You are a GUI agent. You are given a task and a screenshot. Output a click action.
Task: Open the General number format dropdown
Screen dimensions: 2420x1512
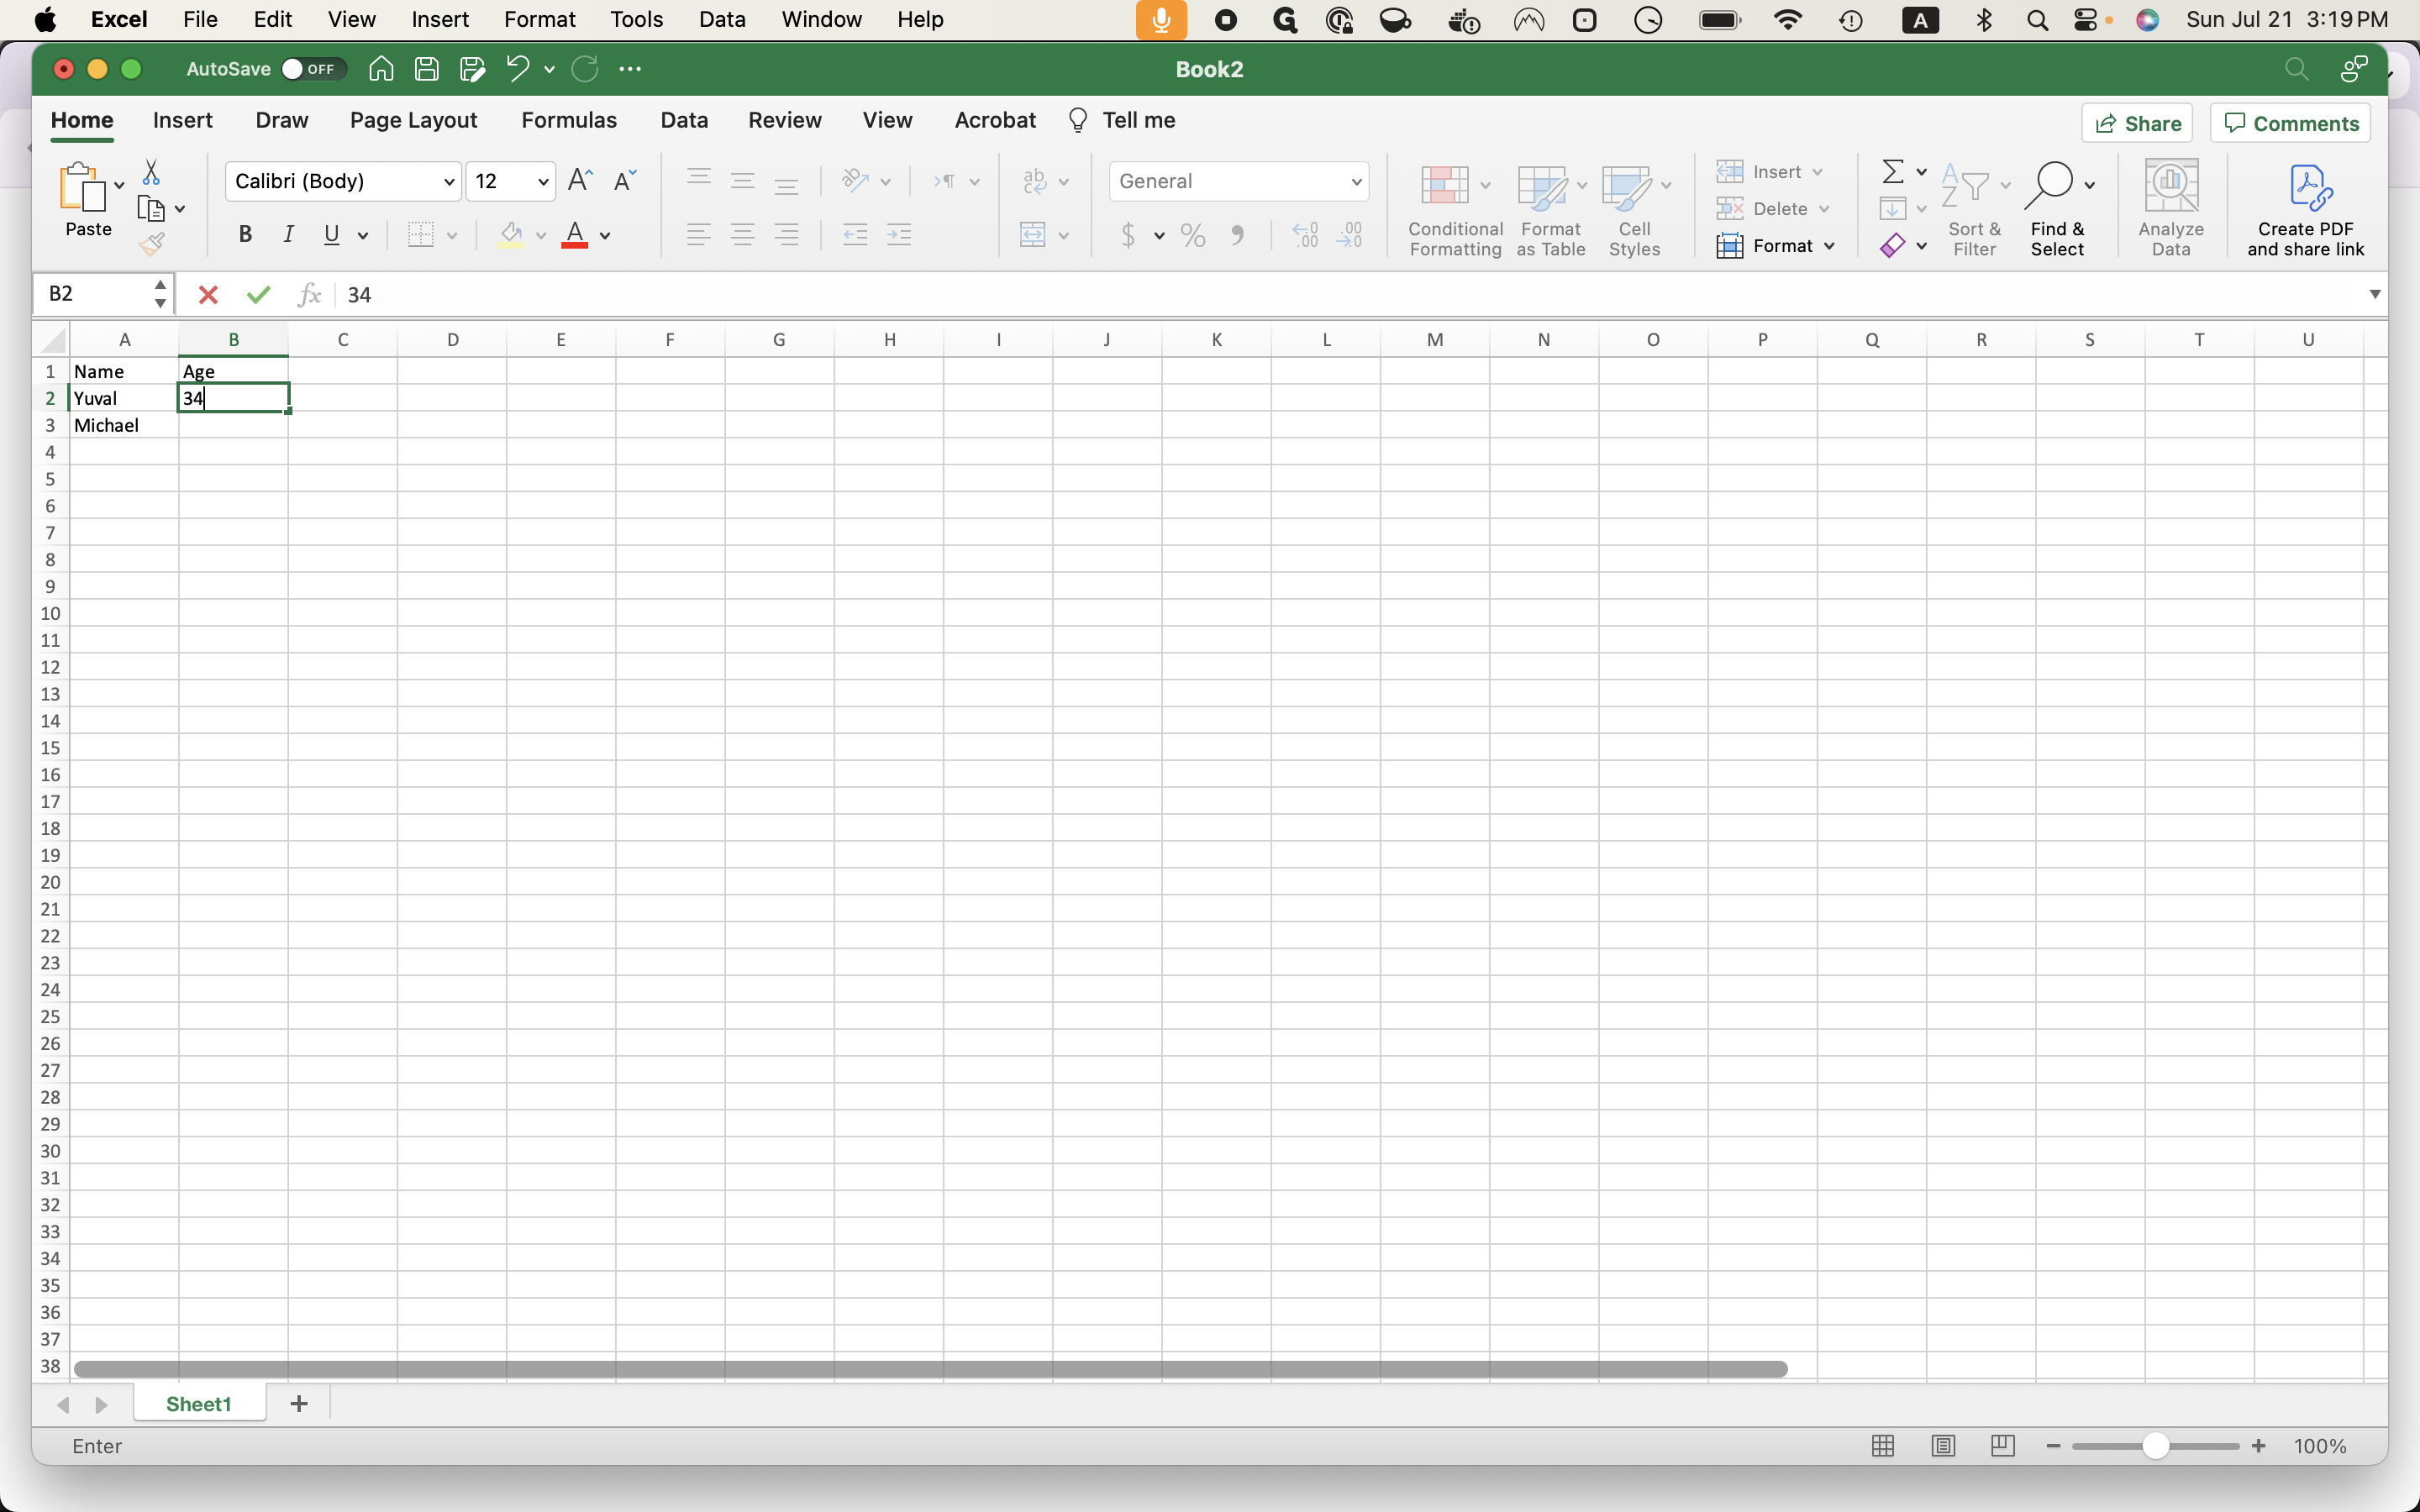[1355, 182]
